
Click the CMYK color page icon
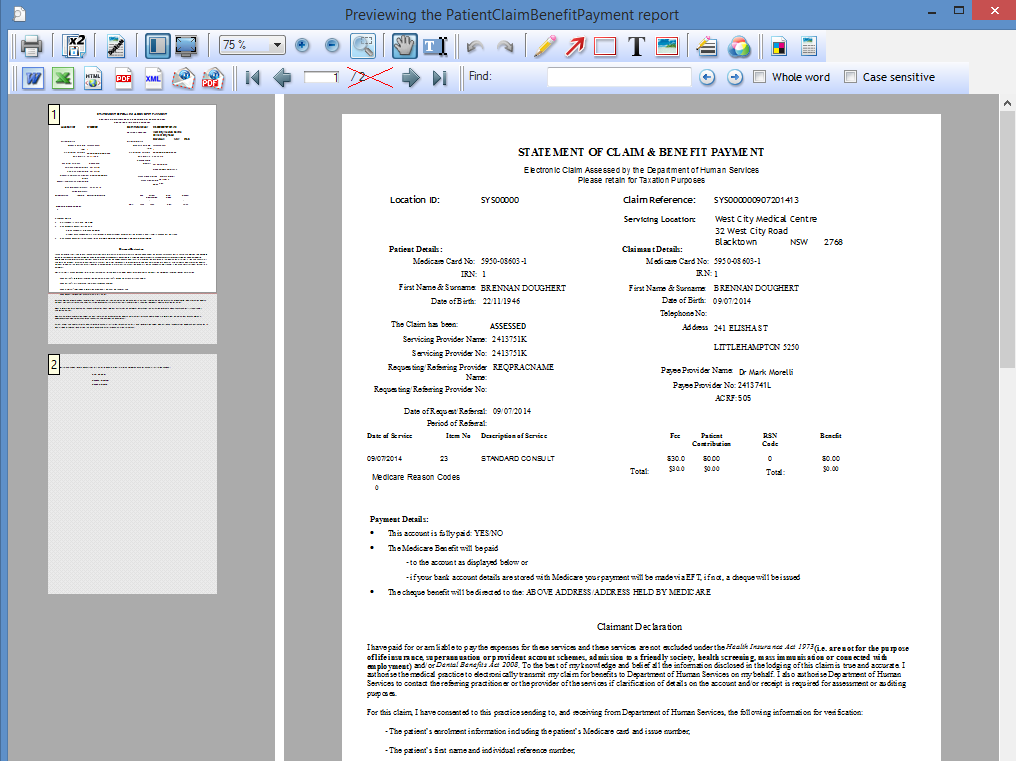pos(779,47)
